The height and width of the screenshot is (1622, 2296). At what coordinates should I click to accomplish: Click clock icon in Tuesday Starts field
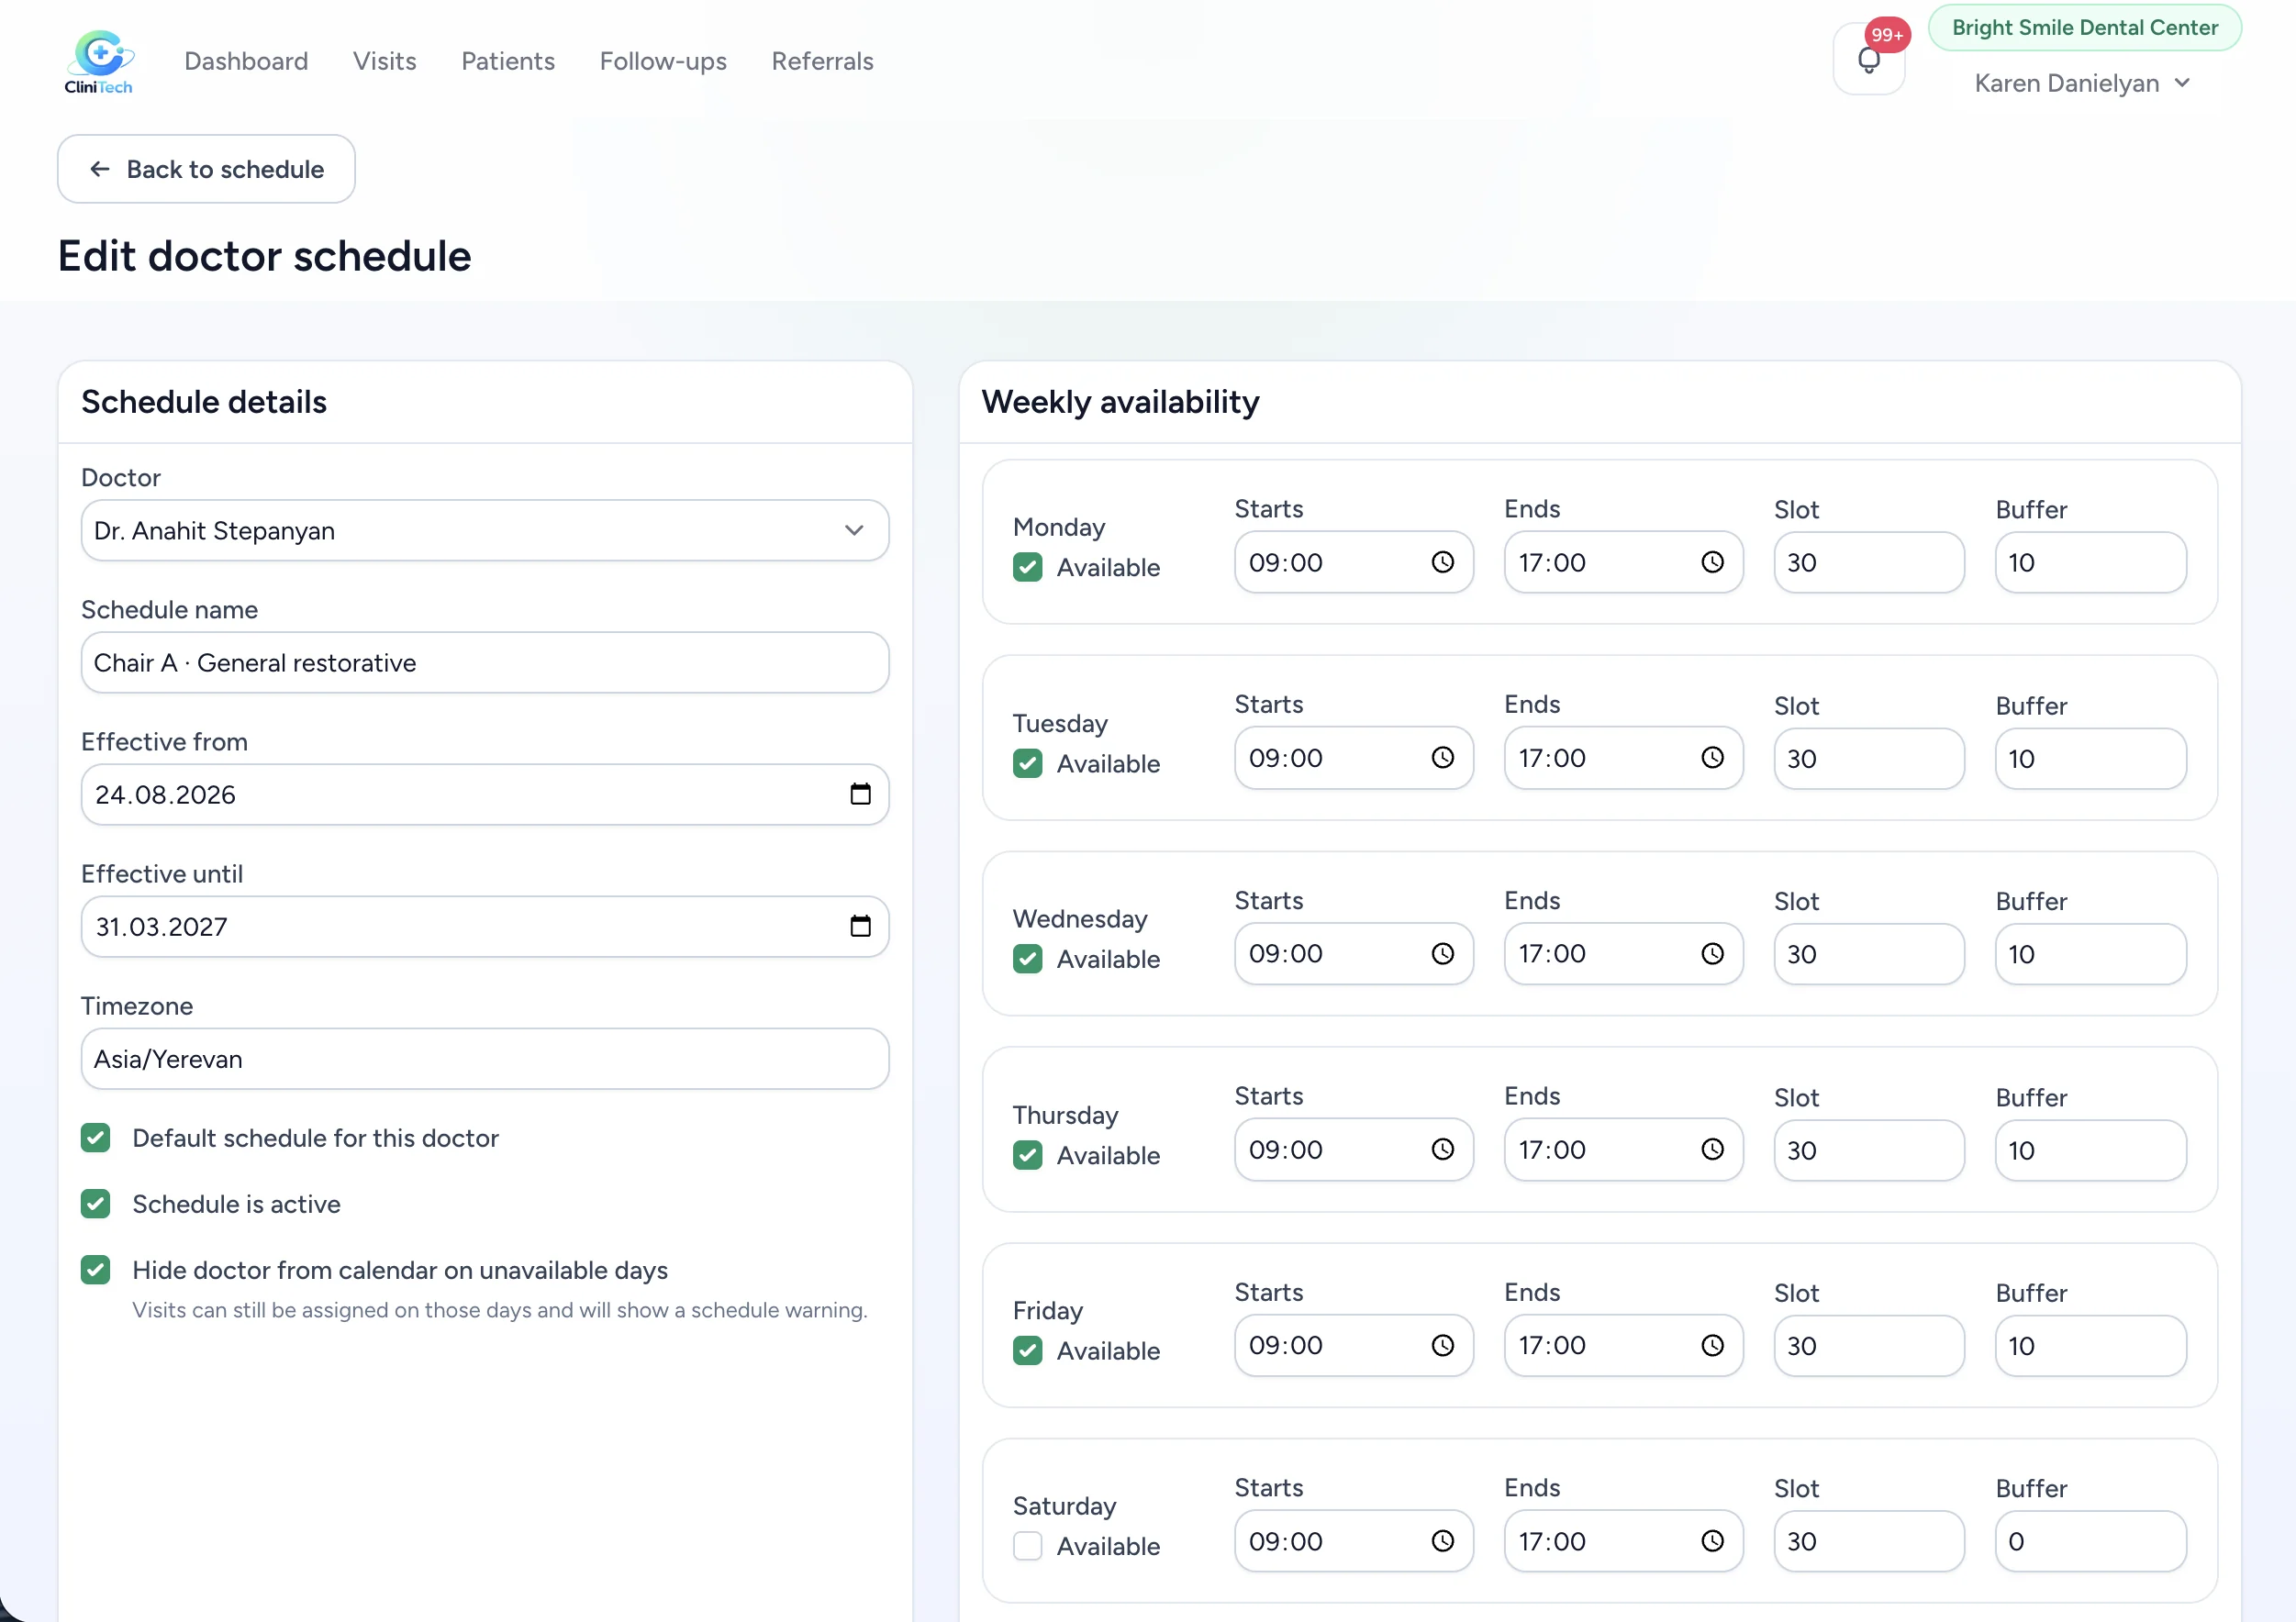[x=1442, y=758]
